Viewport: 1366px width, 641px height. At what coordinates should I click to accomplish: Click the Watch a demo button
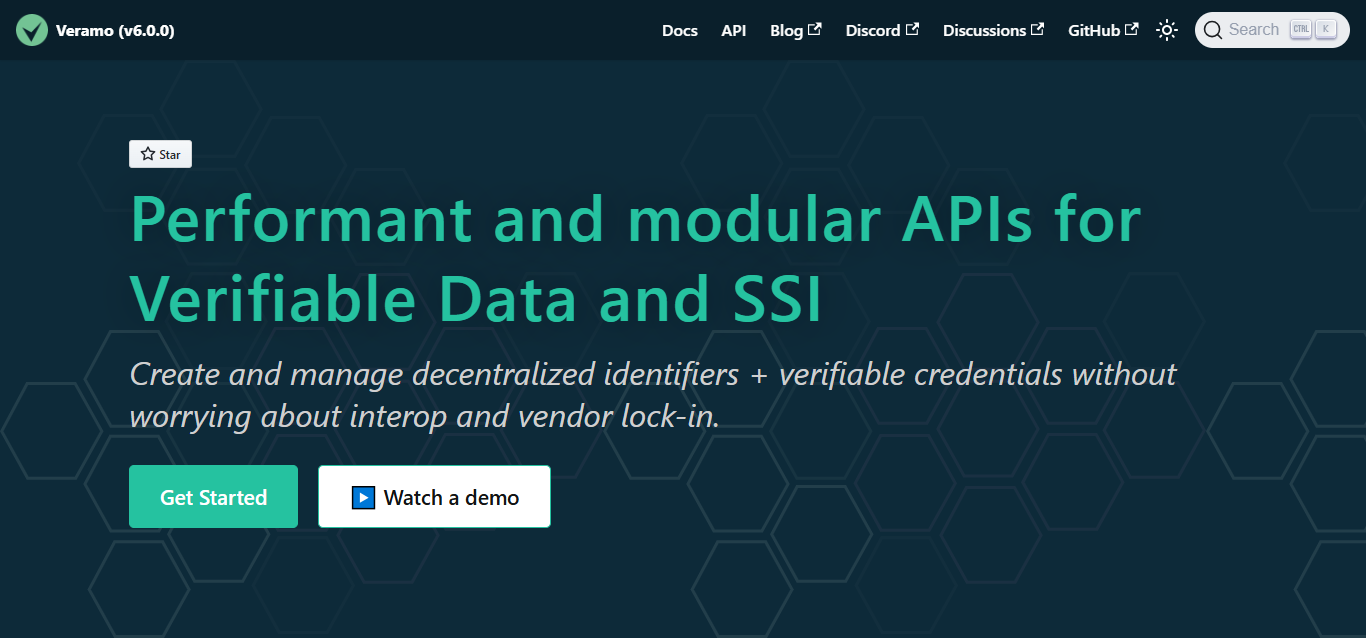click(x=434, y=497)
